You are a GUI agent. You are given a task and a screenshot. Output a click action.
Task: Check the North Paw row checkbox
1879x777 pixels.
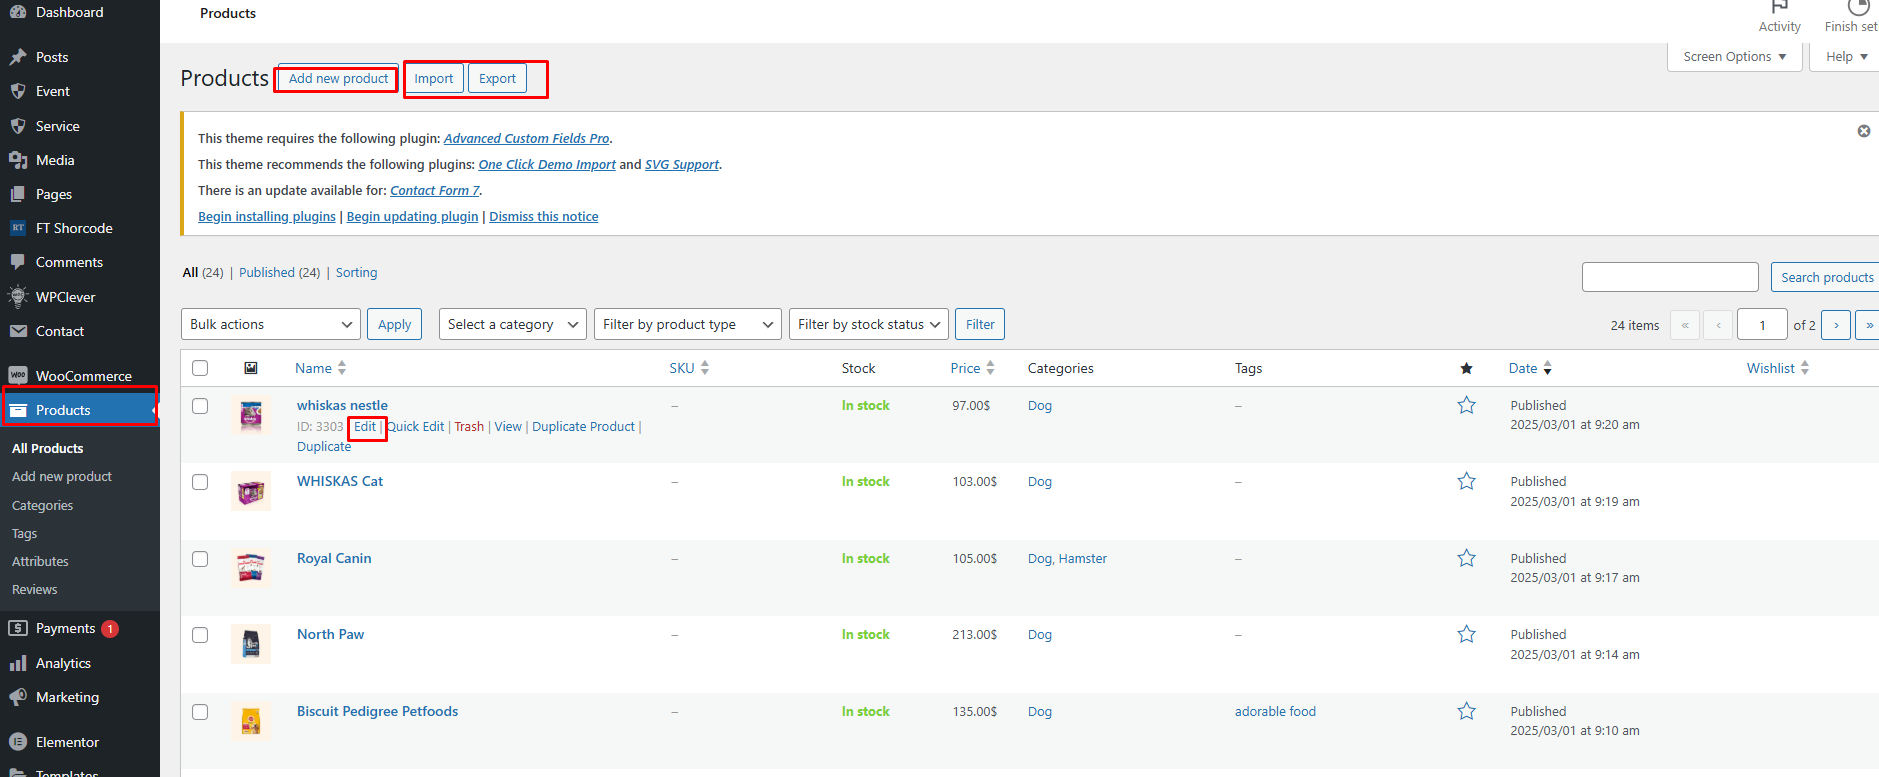200,635
